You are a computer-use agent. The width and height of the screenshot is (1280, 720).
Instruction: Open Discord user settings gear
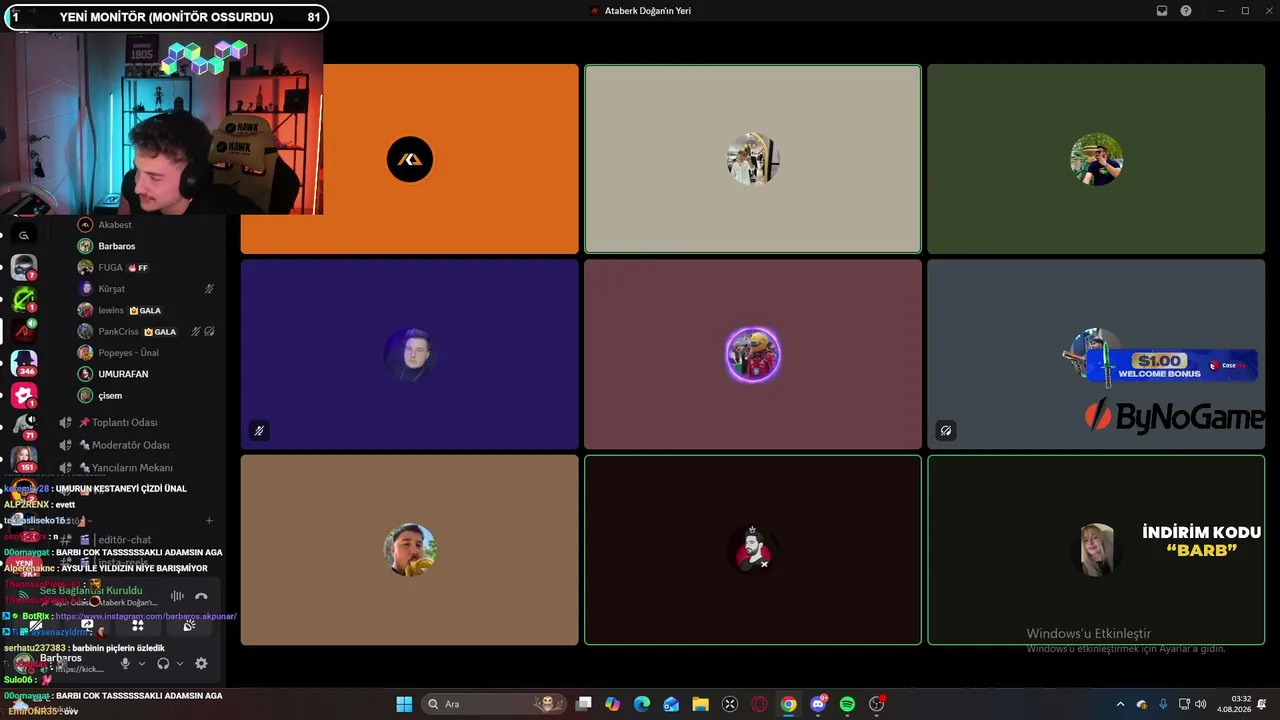click(x=201, y=663)
